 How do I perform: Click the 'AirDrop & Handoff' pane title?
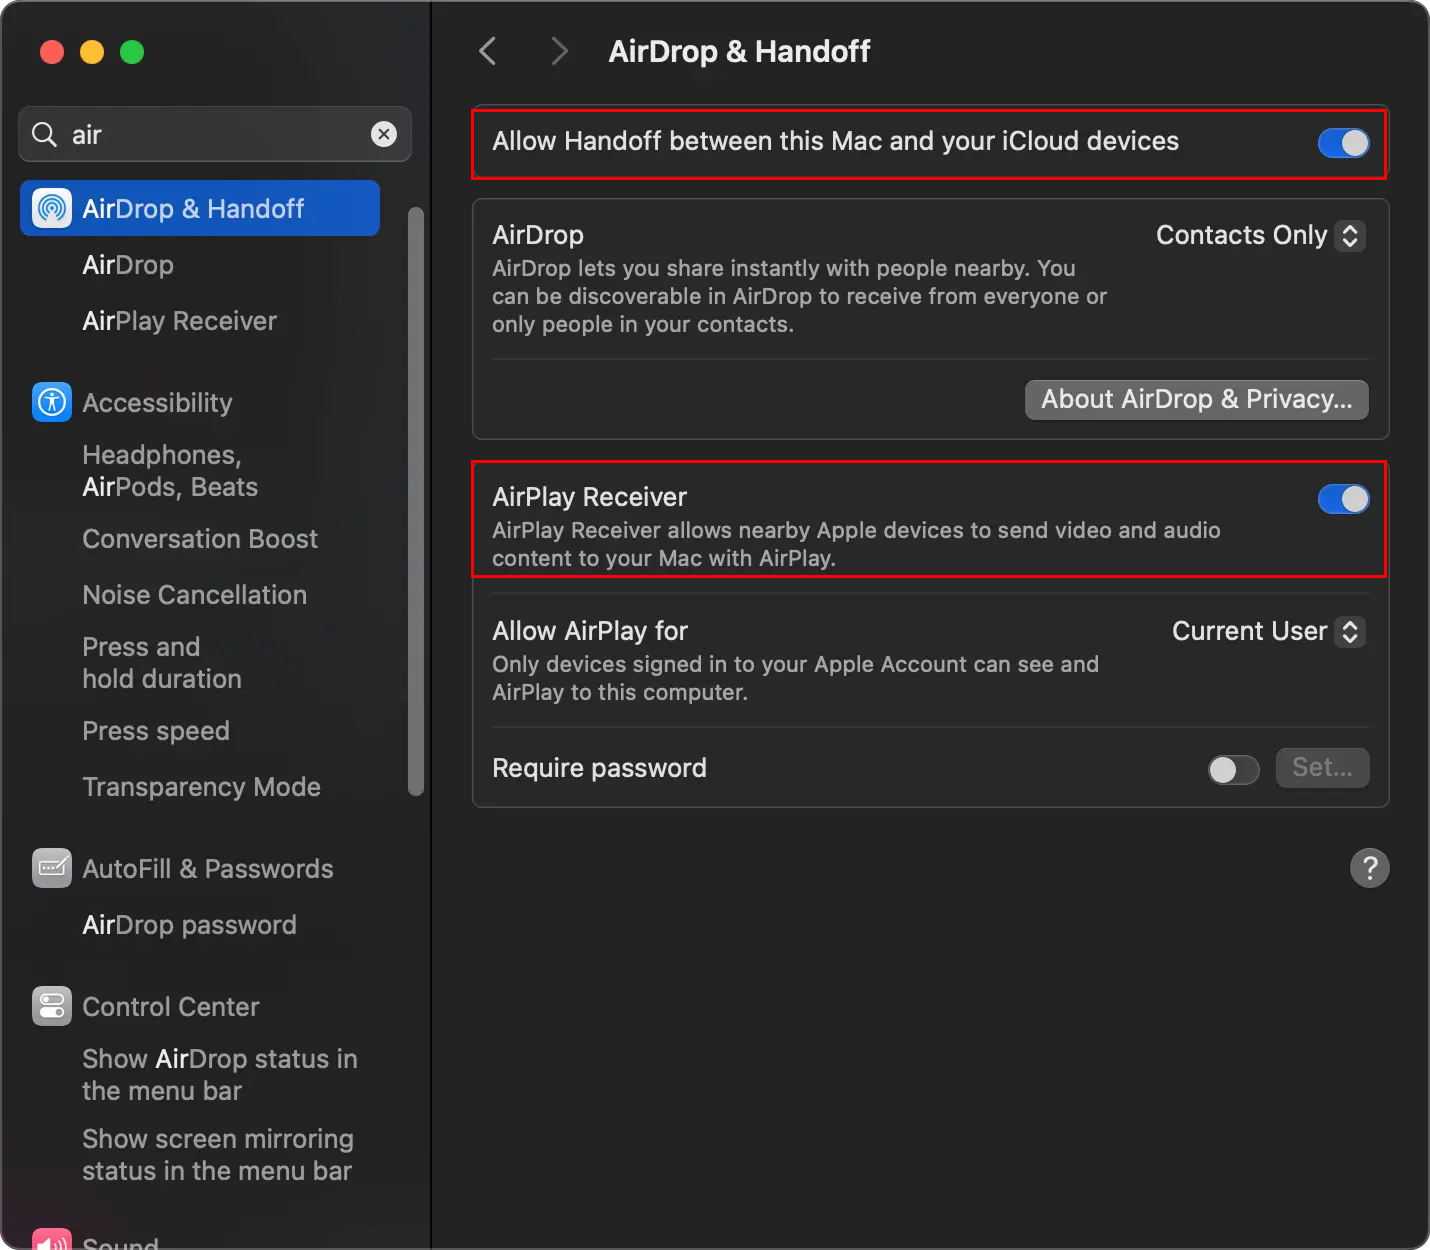pos(739,51)
